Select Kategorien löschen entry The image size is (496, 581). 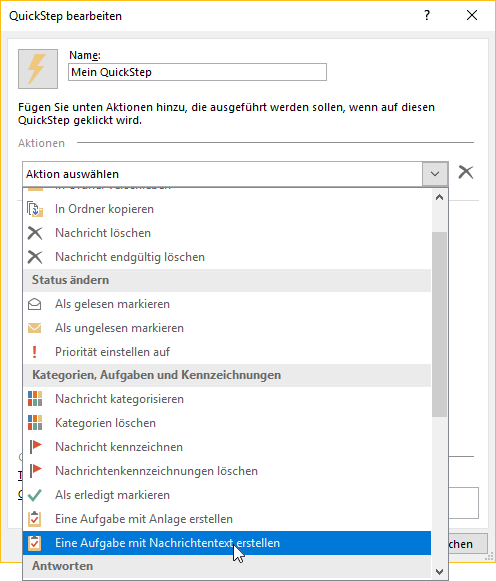click(x=227, y=423)
